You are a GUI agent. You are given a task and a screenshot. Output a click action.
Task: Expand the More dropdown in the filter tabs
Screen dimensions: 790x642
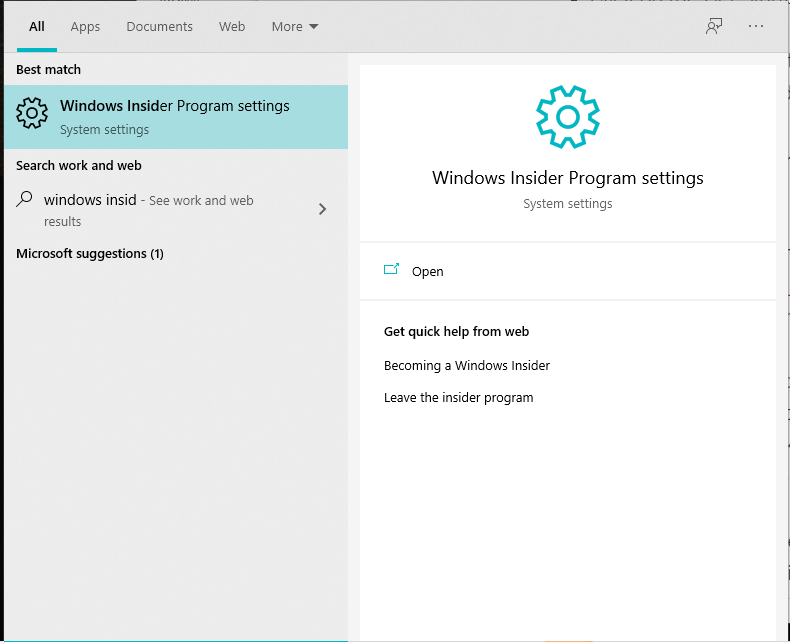[295, 27]
